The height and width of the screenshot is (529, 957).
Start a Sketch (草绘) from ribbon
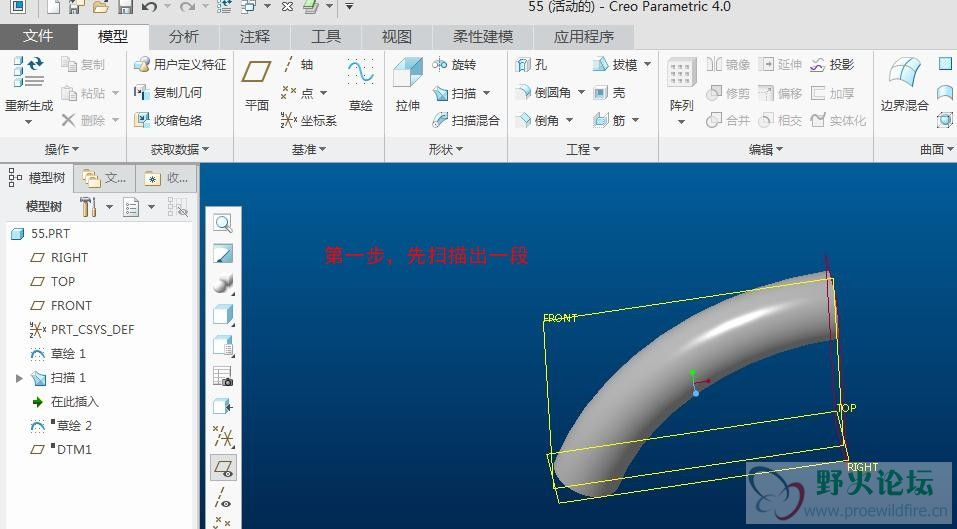[x=360, y=84]
